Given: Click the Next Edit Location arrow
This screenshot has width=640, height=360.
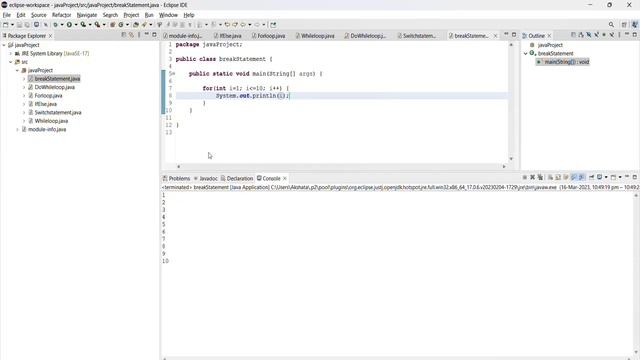Looking at the screenshot, I should (235, 24).
